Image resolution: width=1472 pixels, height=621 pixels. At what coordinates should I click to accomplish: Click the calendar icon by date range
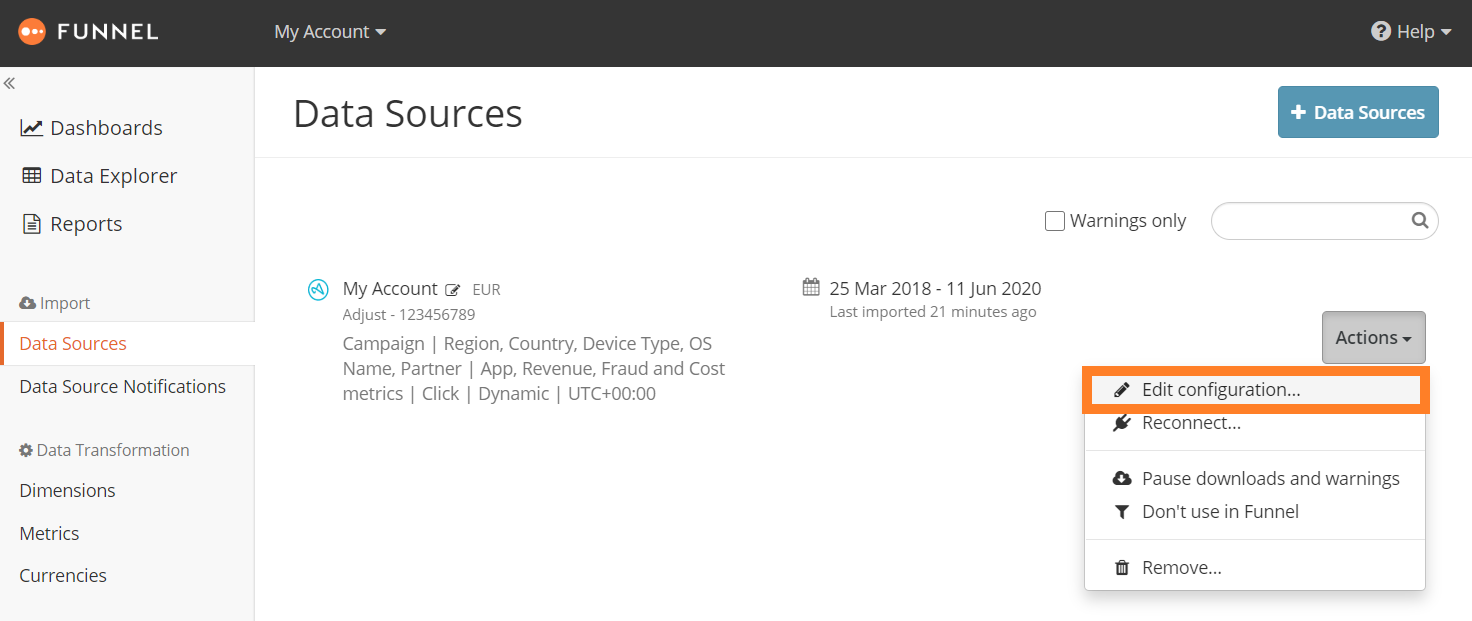click(x=811, y=288)
